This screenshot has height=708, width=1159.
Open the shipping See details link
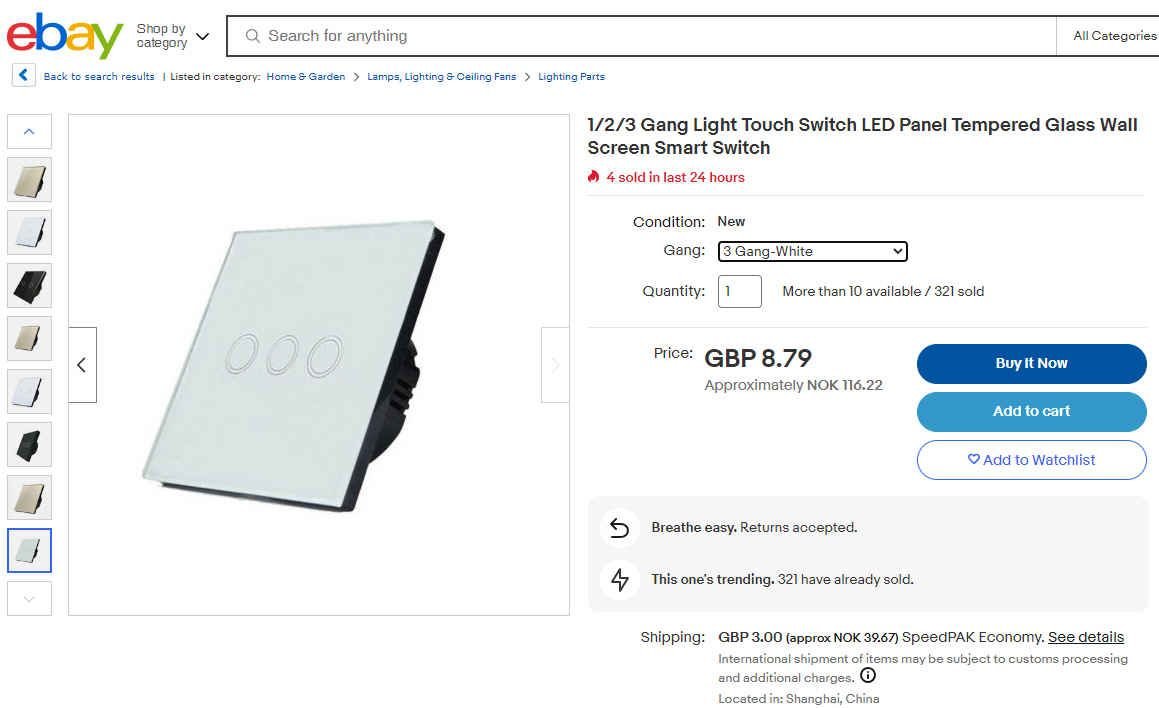tap(1086, 636)
